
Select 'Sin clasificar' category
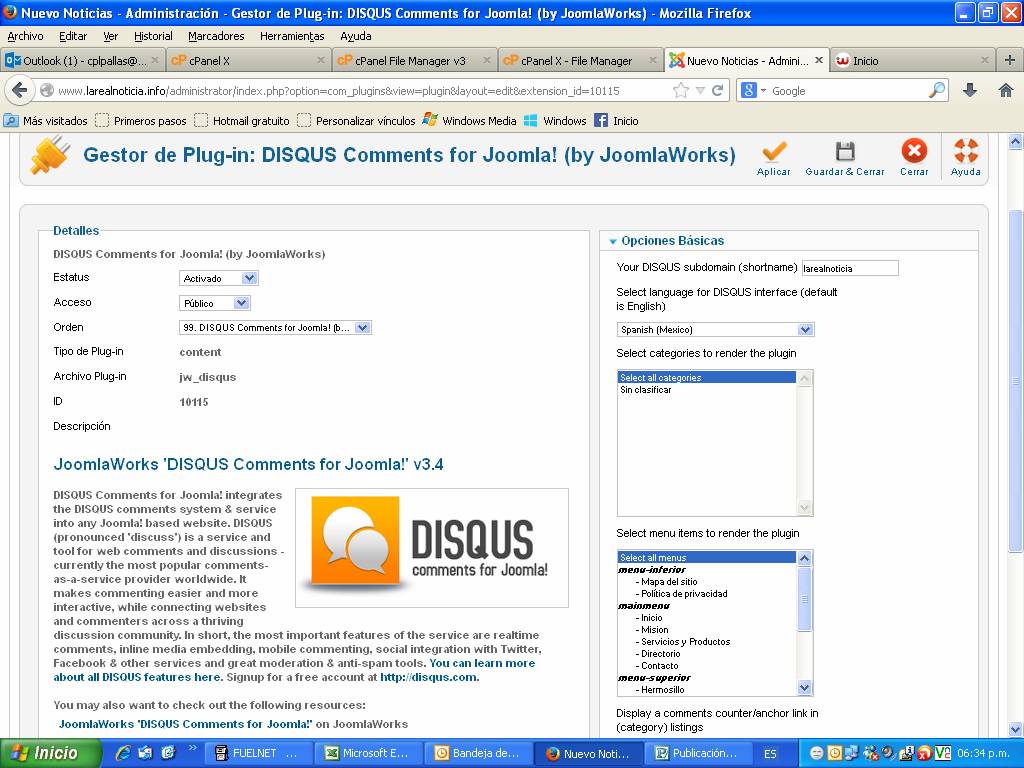click(x=707, y=390)
